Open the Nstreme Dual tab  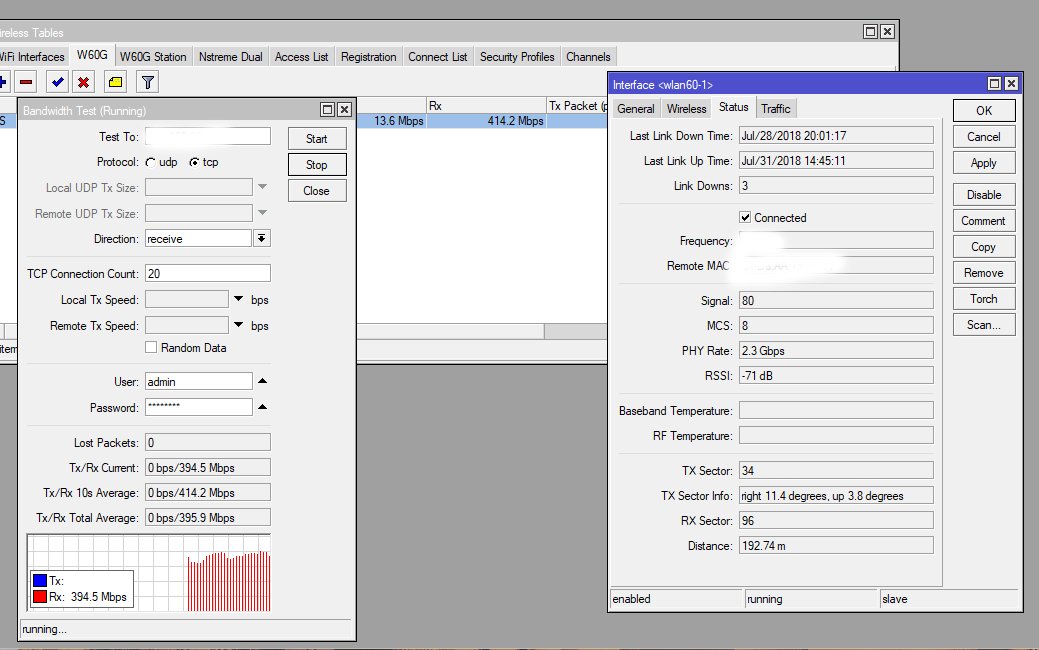231,57
